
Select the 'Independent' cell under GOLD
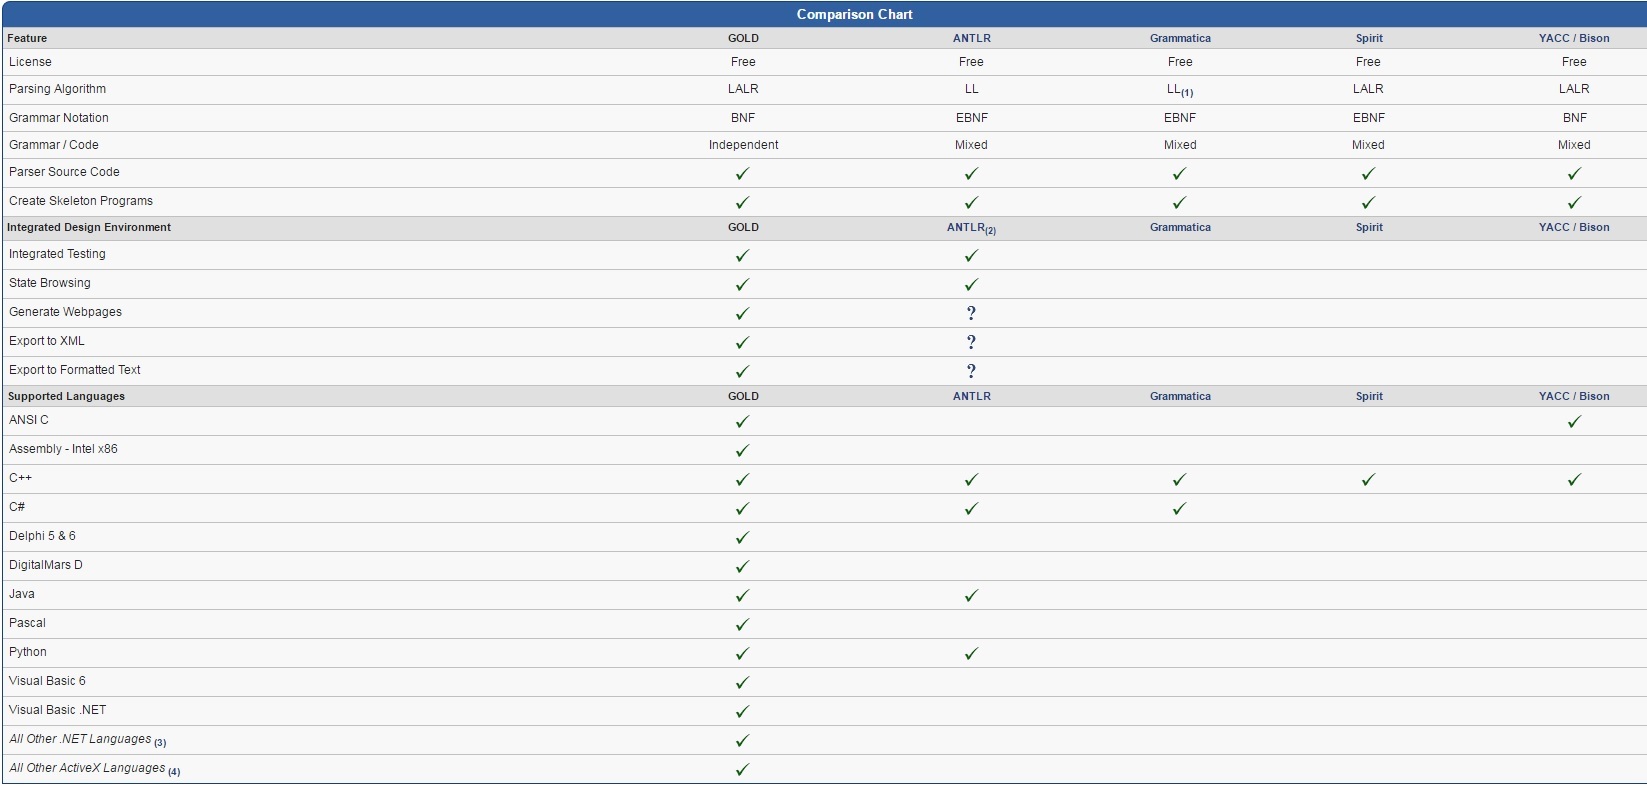[x=743, y=145]
